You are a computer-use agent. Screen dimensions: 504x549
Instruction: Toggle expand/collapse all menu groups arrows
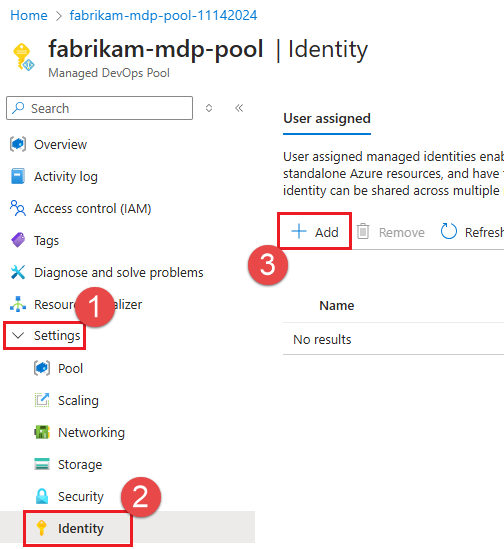[209, 108]
